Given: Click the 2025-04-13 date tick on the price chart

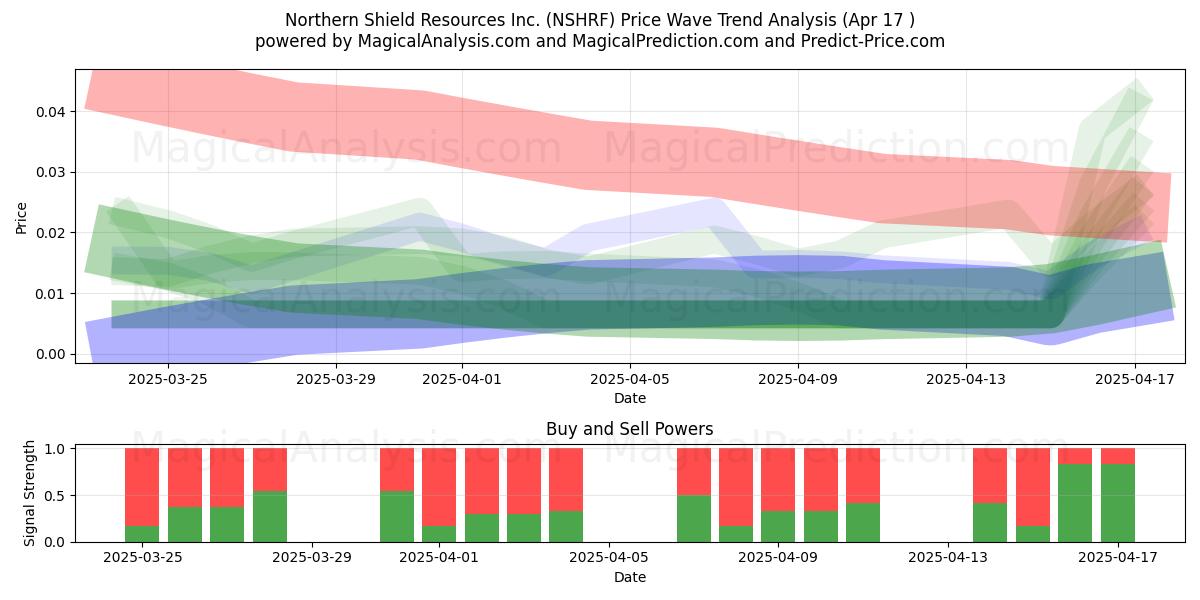Looking at the screenshot, I should pyautogui.click(x=966, y=379).
